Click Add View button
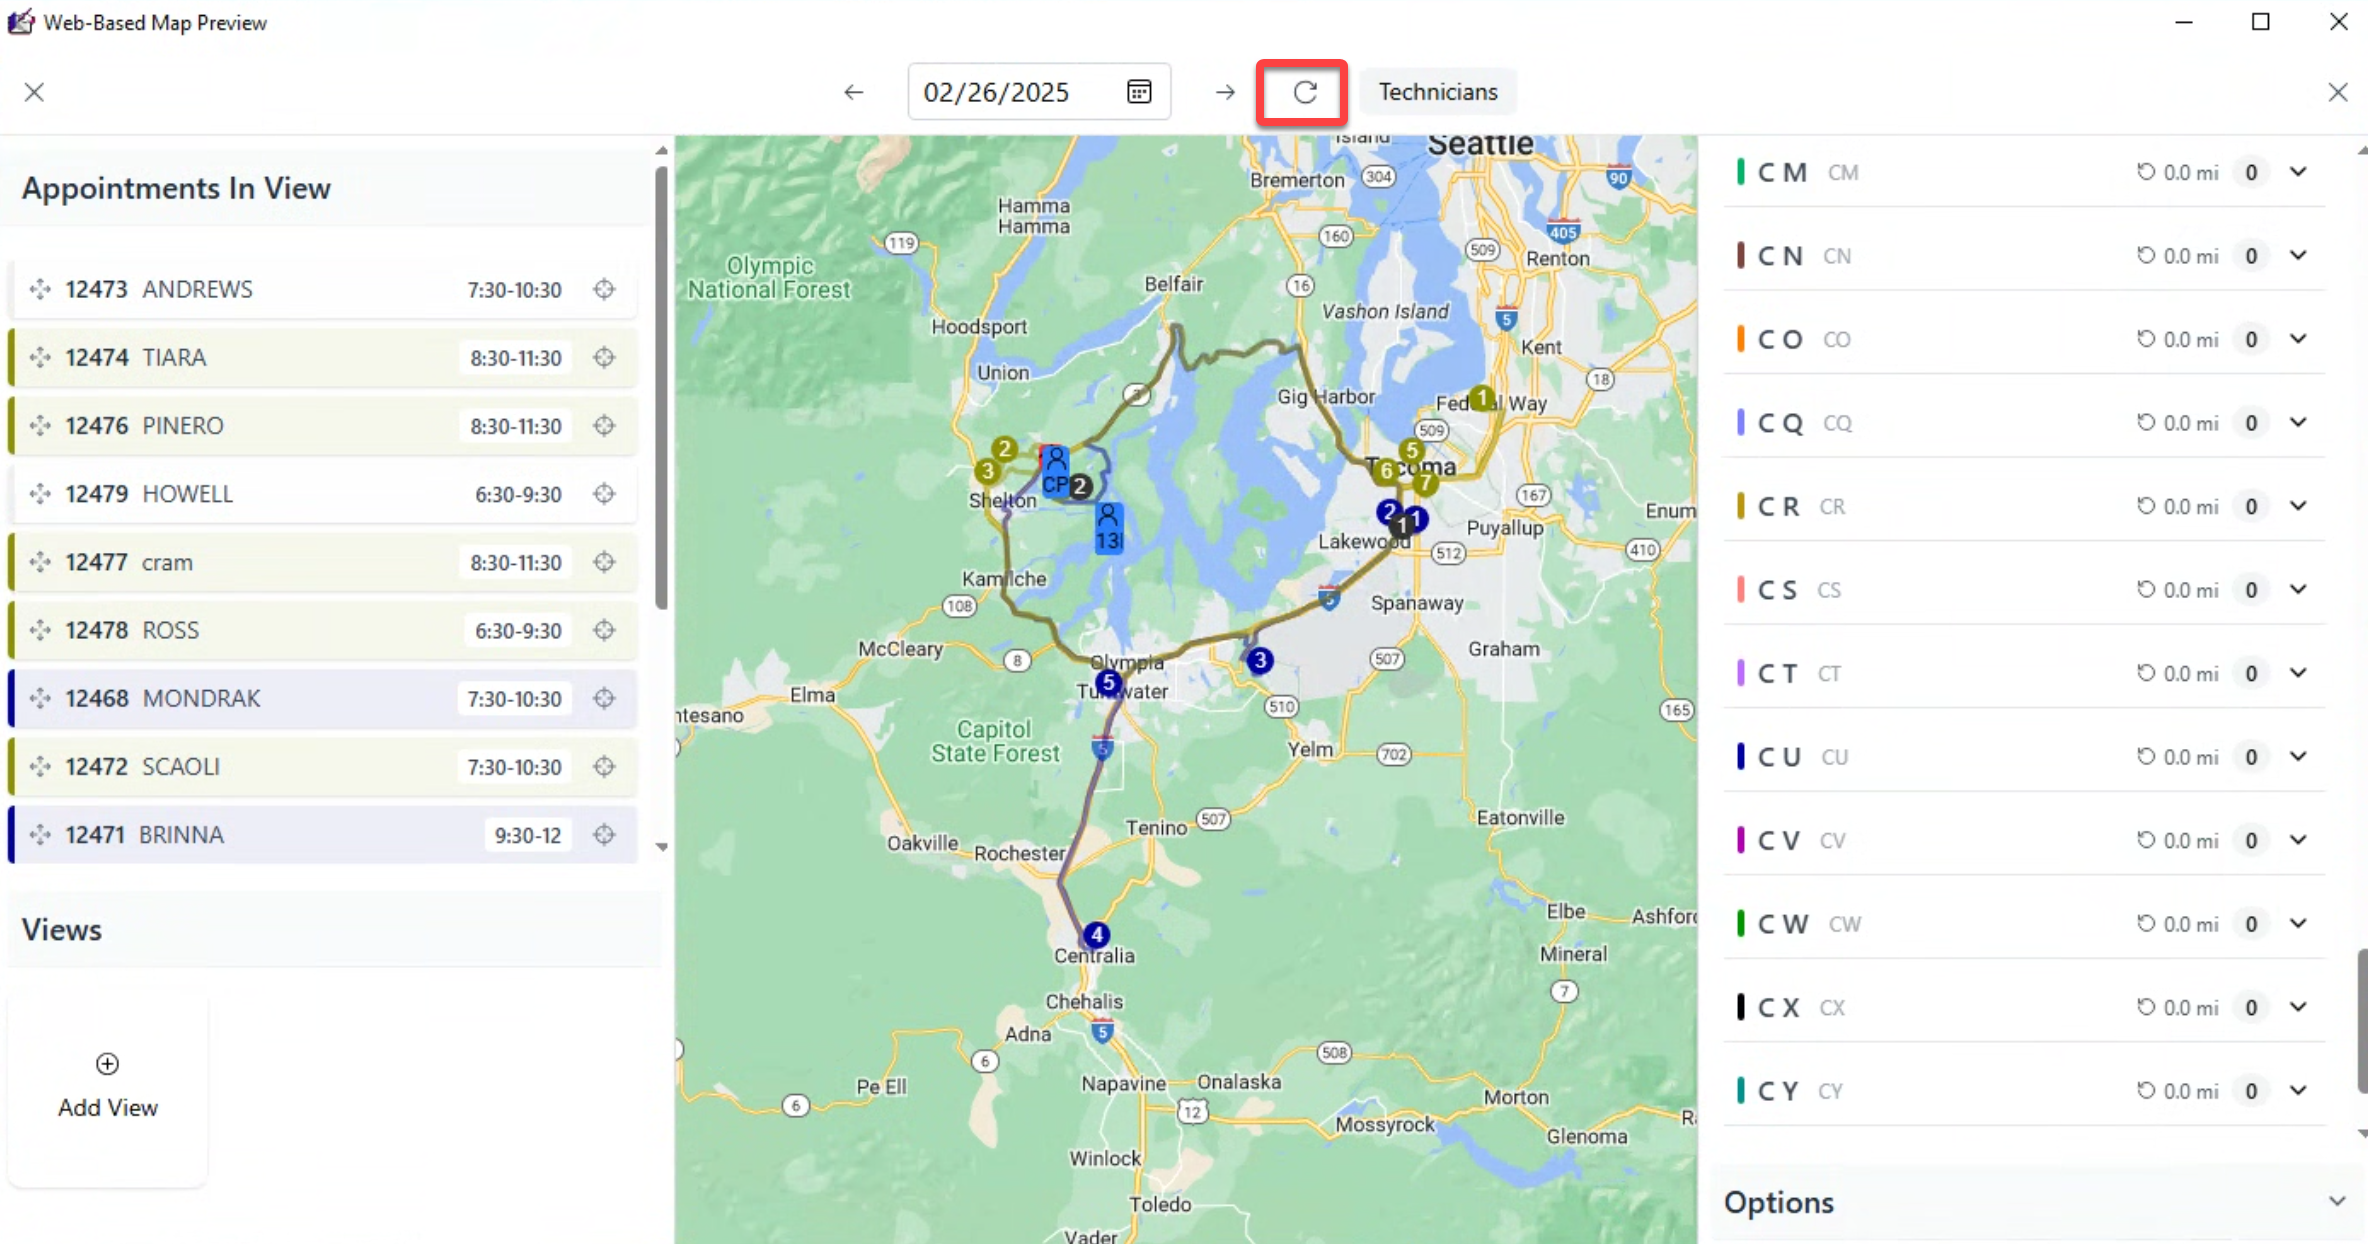2368x1246 pixels. [x=108, y=1085]
